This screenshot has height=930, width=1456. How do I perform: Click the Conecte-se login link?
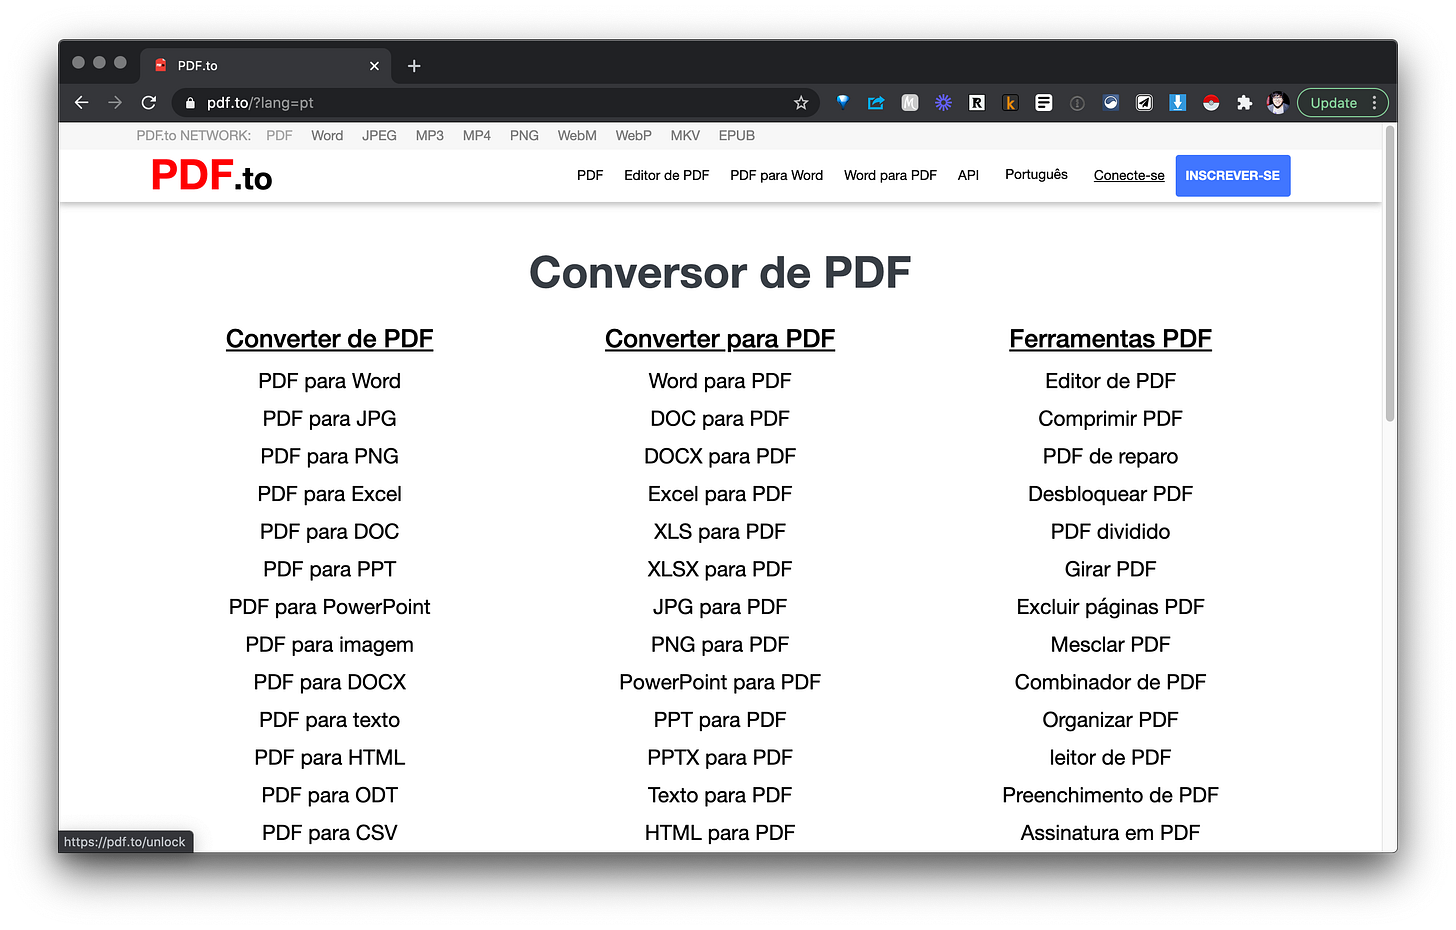pyautogui.click(x=1129, y=176)
